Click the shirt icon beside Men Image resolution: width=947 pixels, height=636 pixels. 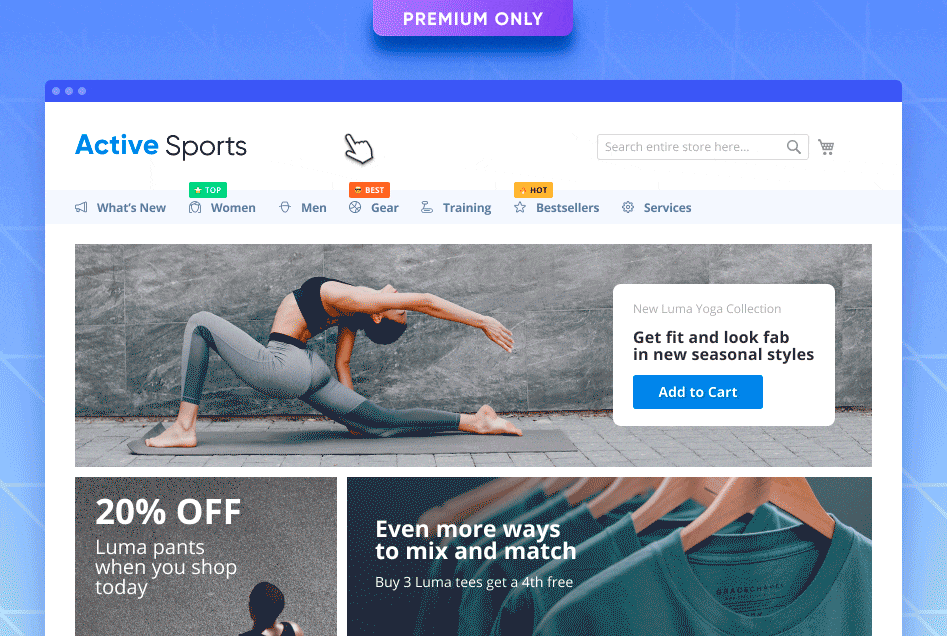284,207
